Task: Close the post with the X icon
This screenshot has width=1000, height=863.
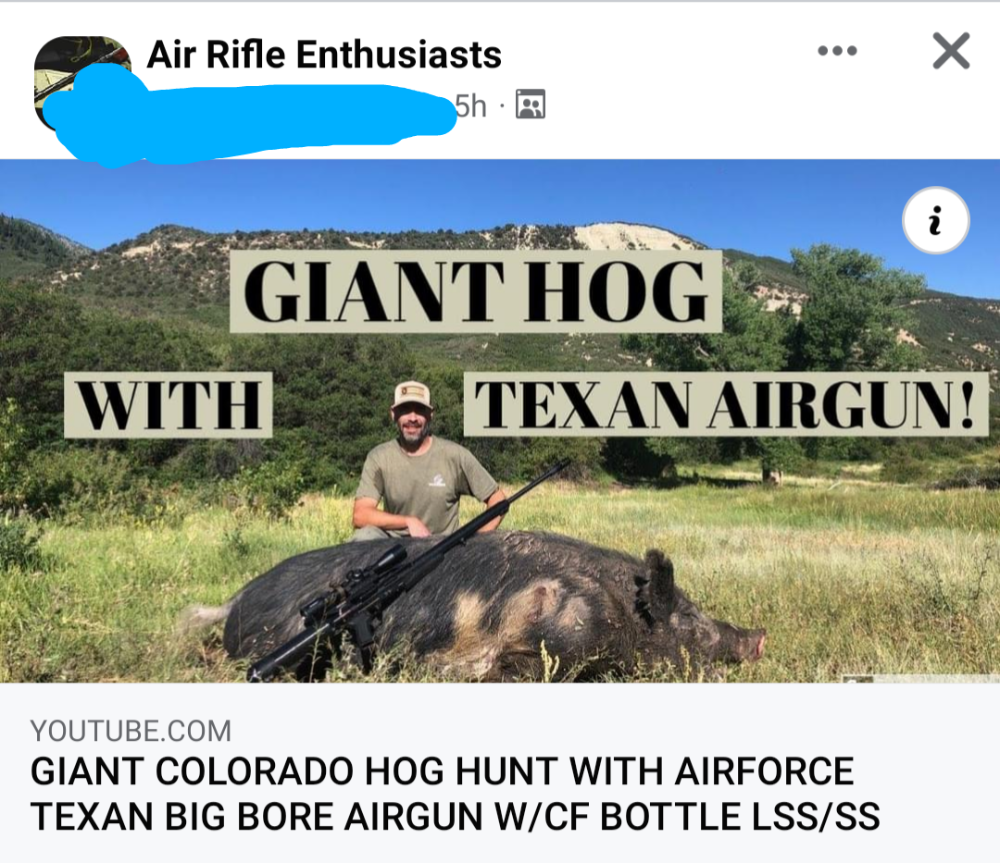Action: point(951,50)
